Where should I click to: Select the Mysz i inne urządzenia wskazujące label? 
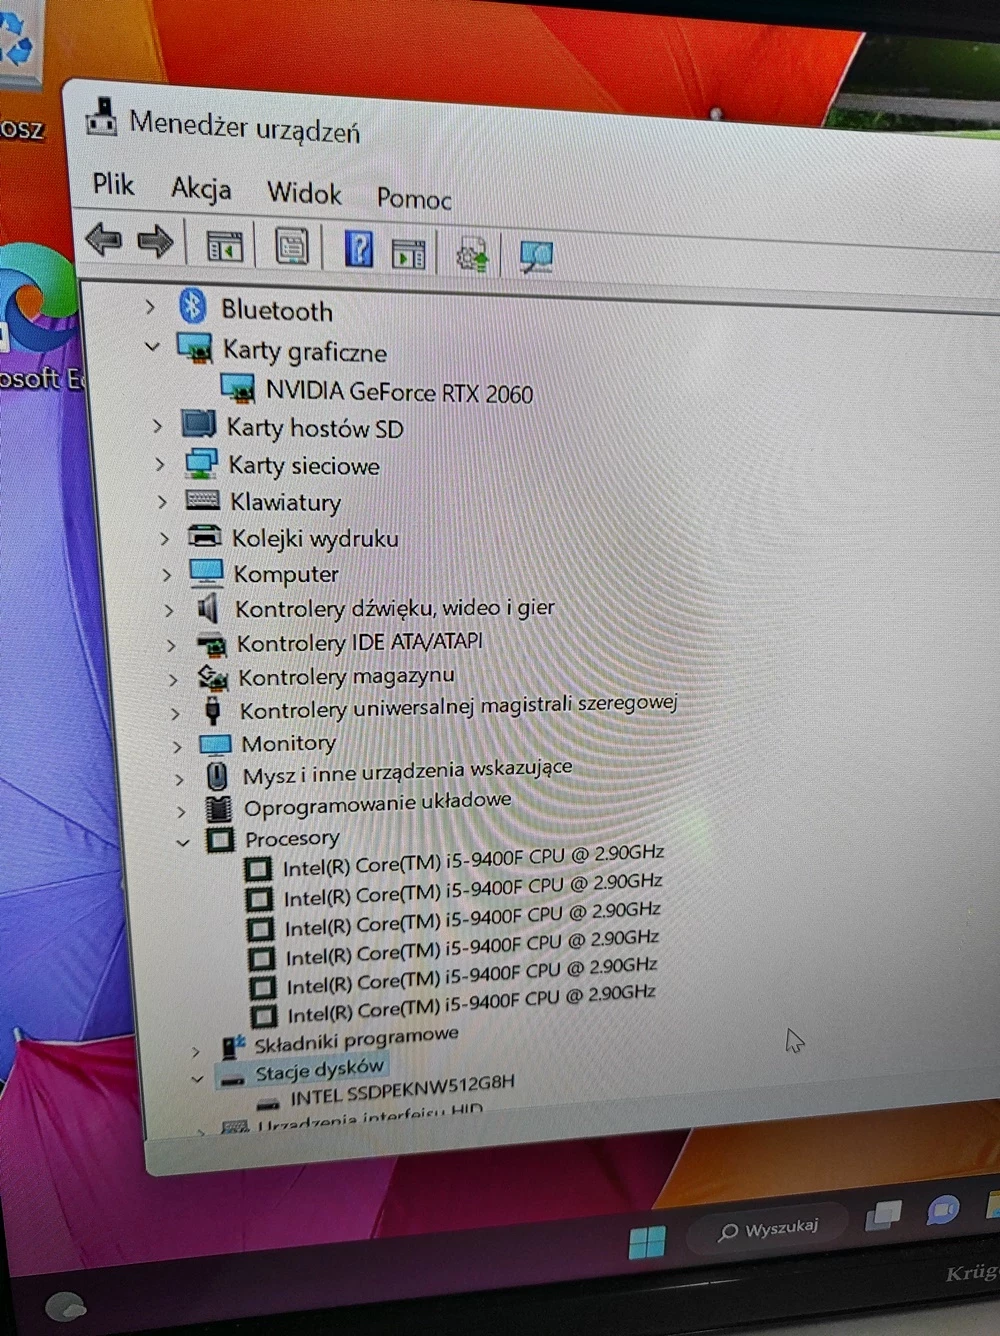(x=407, y=771)
